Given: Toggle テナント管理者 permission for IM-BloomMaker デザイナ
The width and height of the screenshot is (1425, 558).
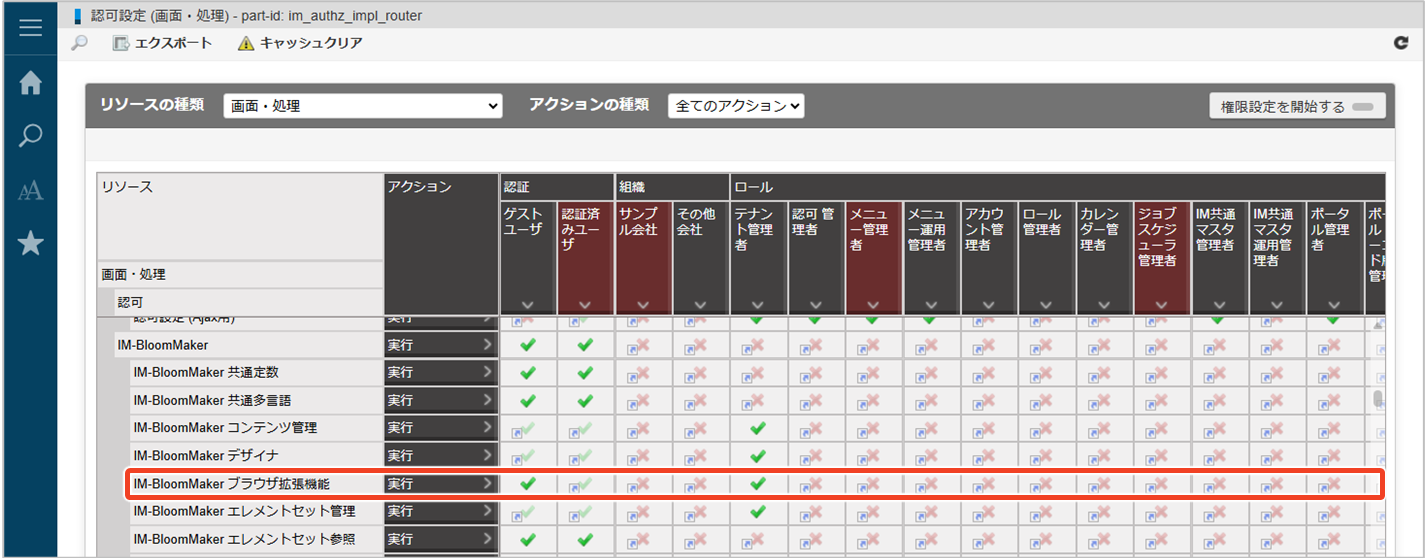Looking at the screenshot, I should click(757, 456).
